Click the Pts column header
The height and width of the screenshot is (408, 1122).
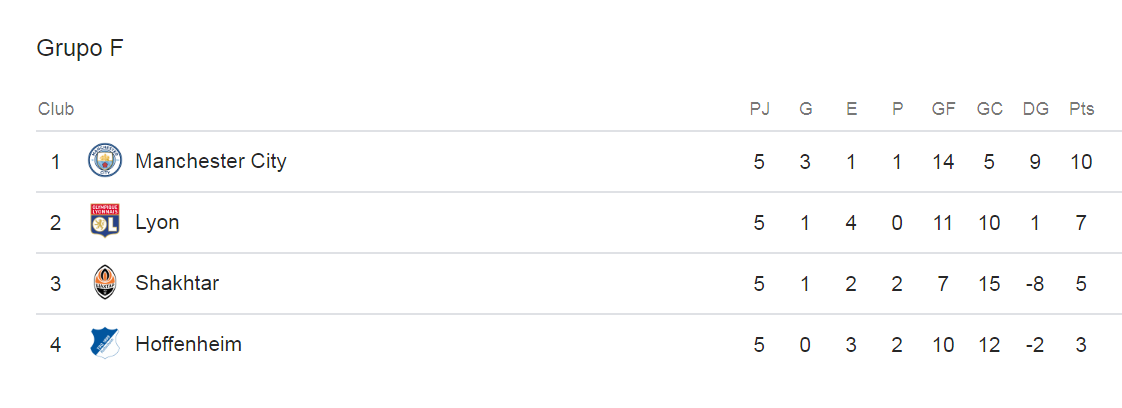(x=1081, y=109)
